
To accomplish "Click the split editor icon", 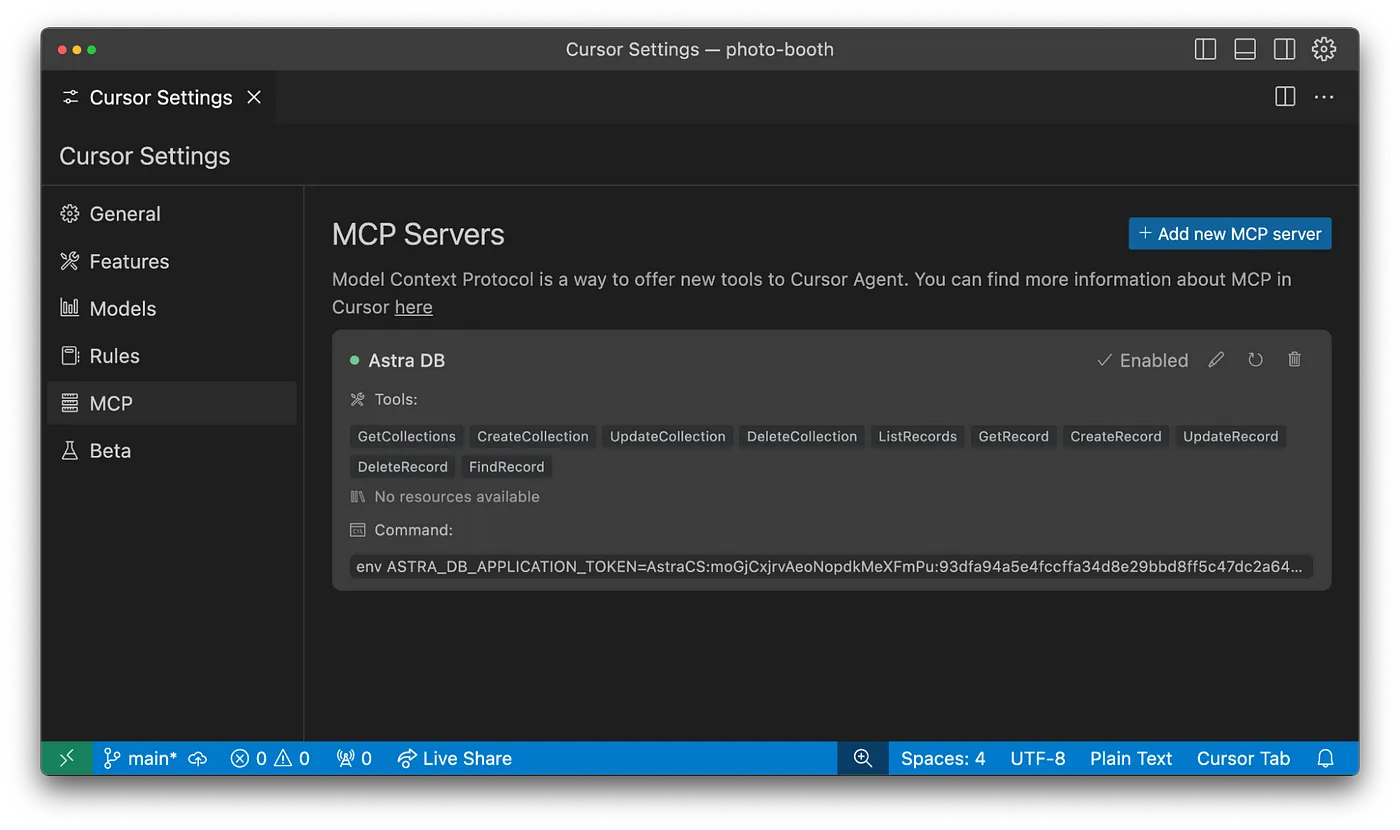I will click(x=1285, y=97).
